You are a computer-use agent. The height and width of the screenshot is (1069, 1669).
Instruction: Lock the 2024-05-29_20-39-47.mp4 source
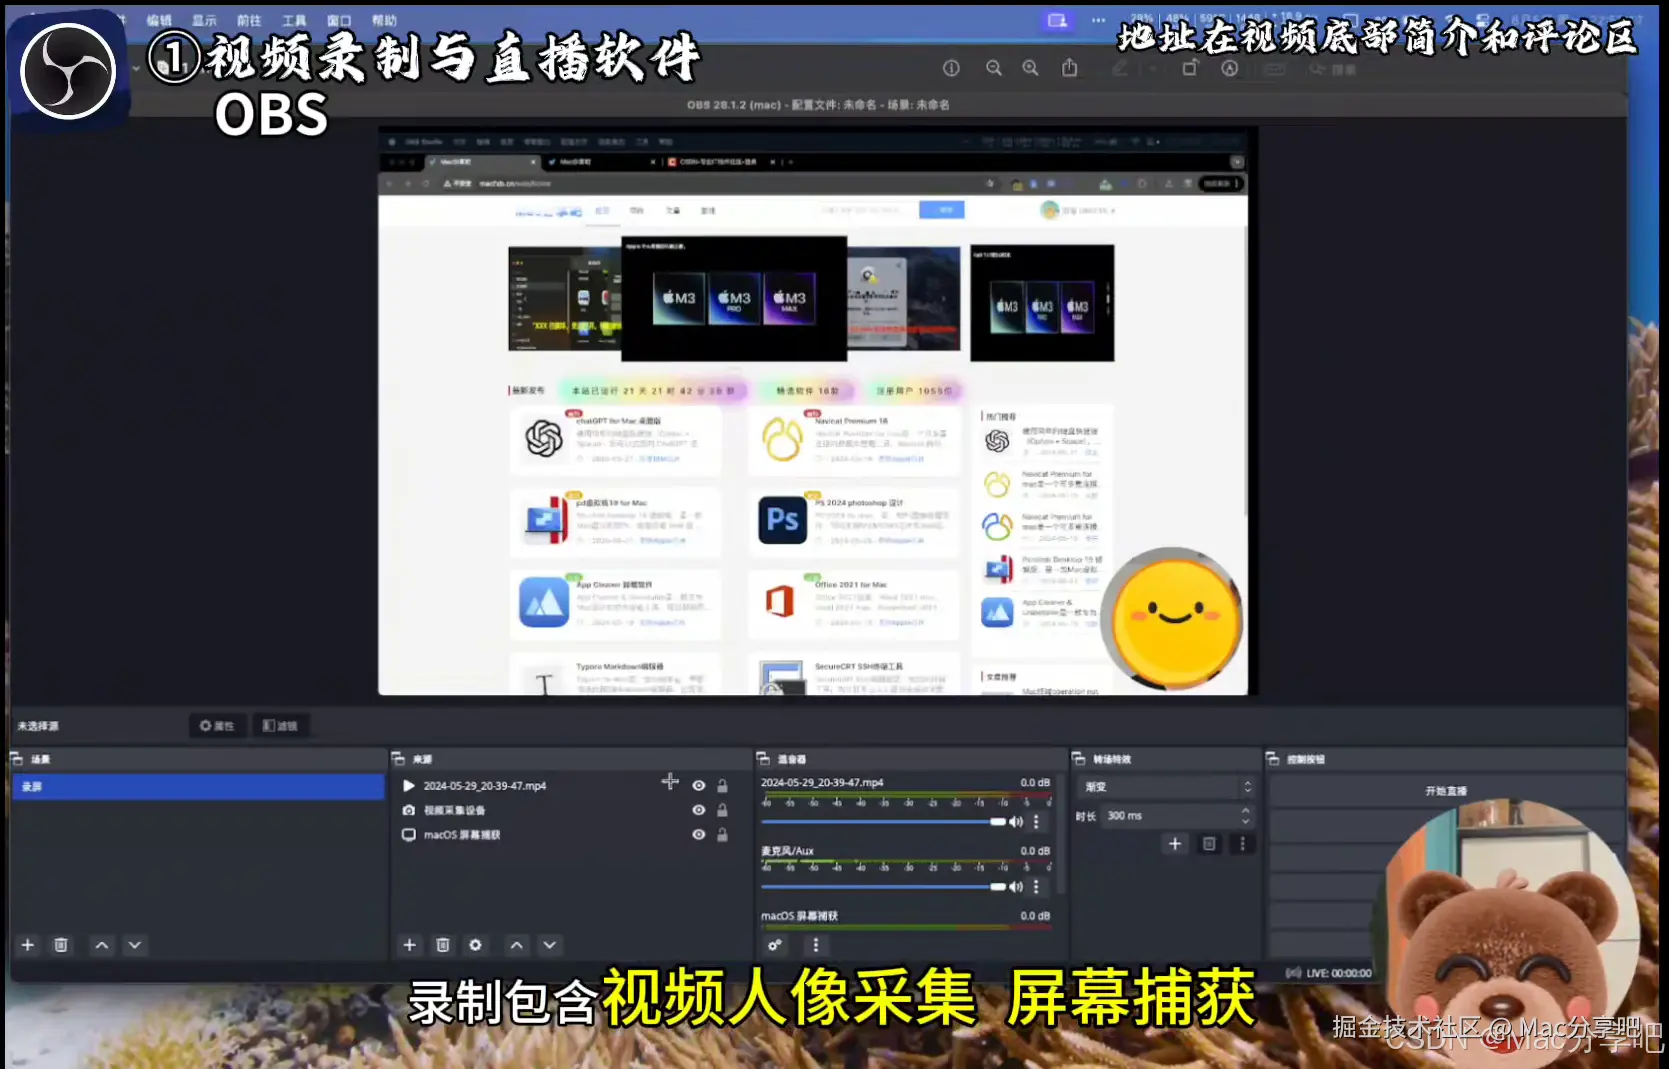click(x=722, y=785)
